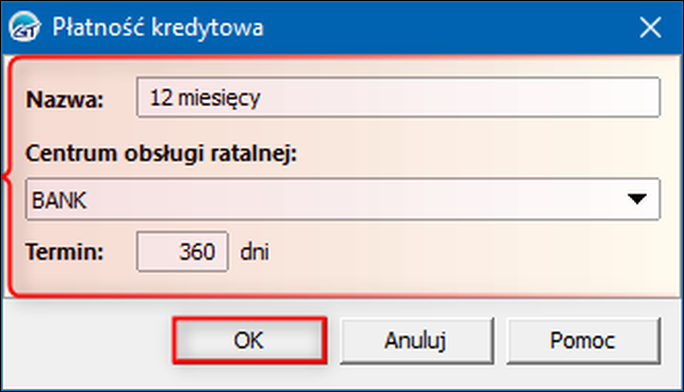Image resolution: width=684 pixels, height=392 pixels.
Task: Click the Centrum obsługi ratalnej label
Action: pyautogui.click(x=161, y=153)
